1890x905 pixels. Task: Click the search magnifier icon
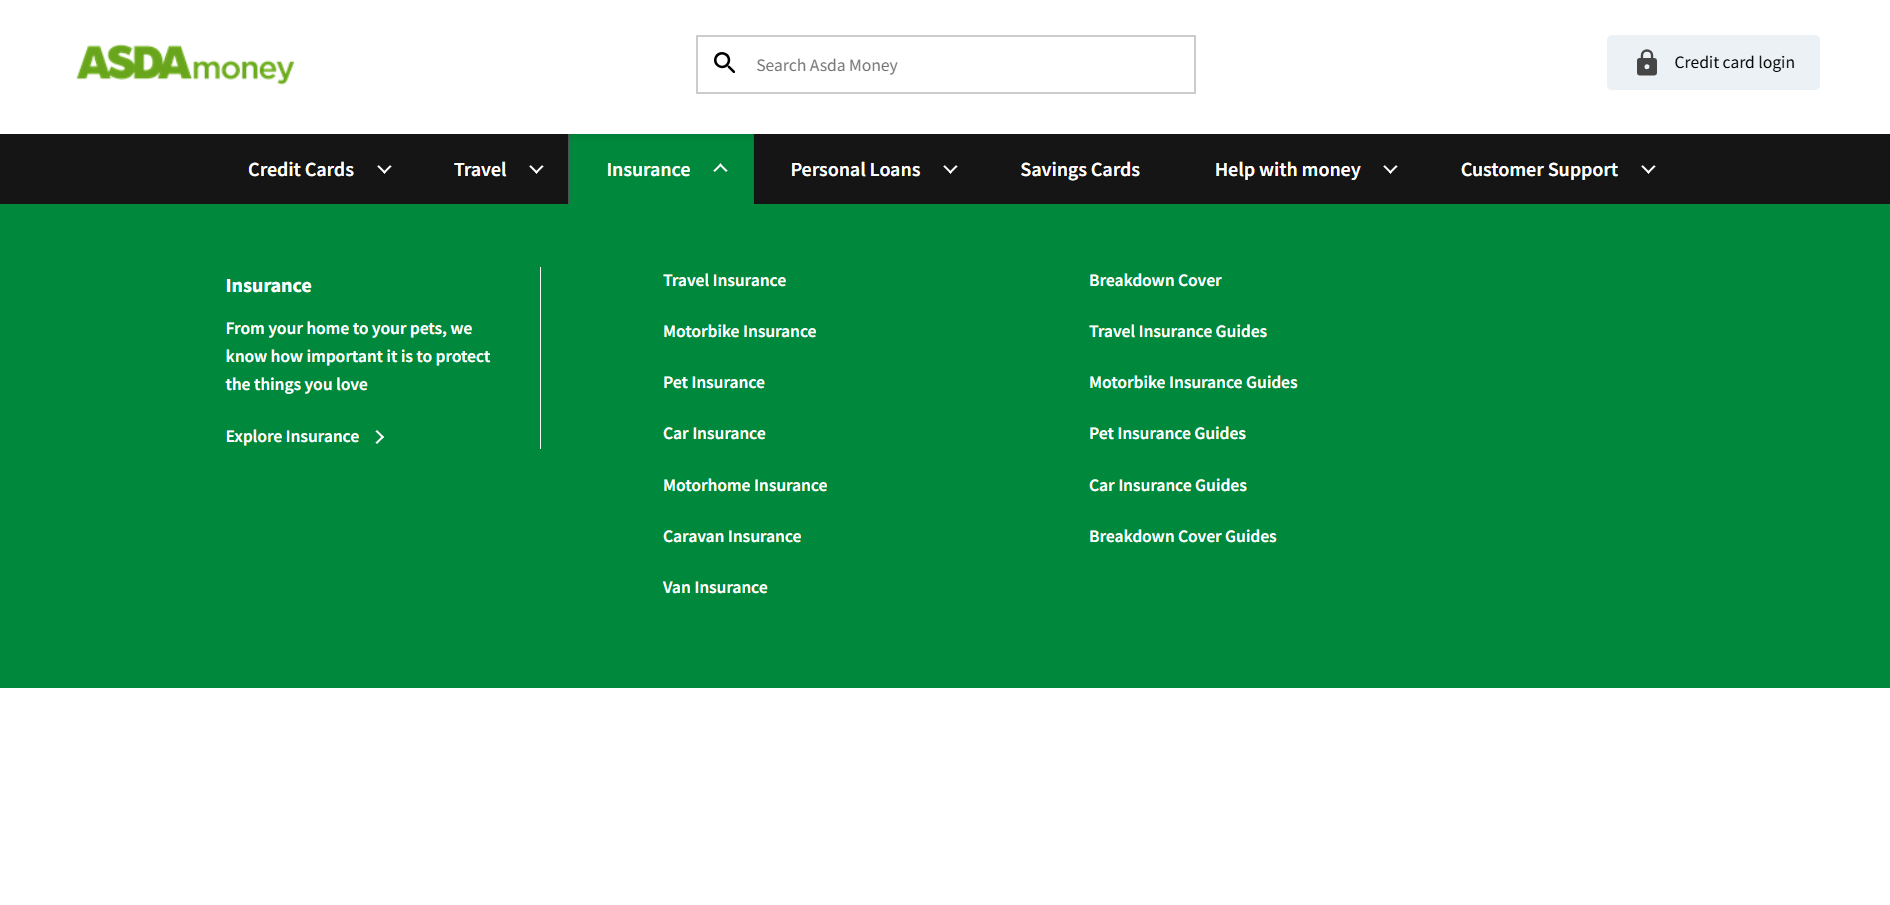725,64
